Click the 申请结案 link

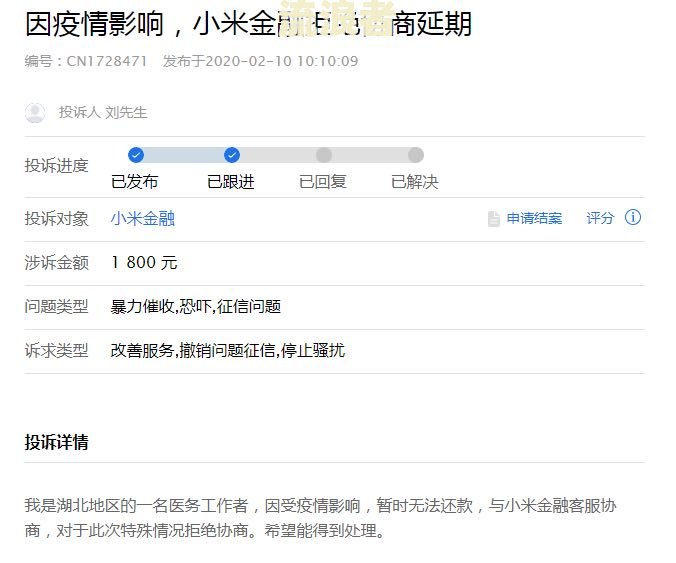pyautogui.click(x=534, y=219)
